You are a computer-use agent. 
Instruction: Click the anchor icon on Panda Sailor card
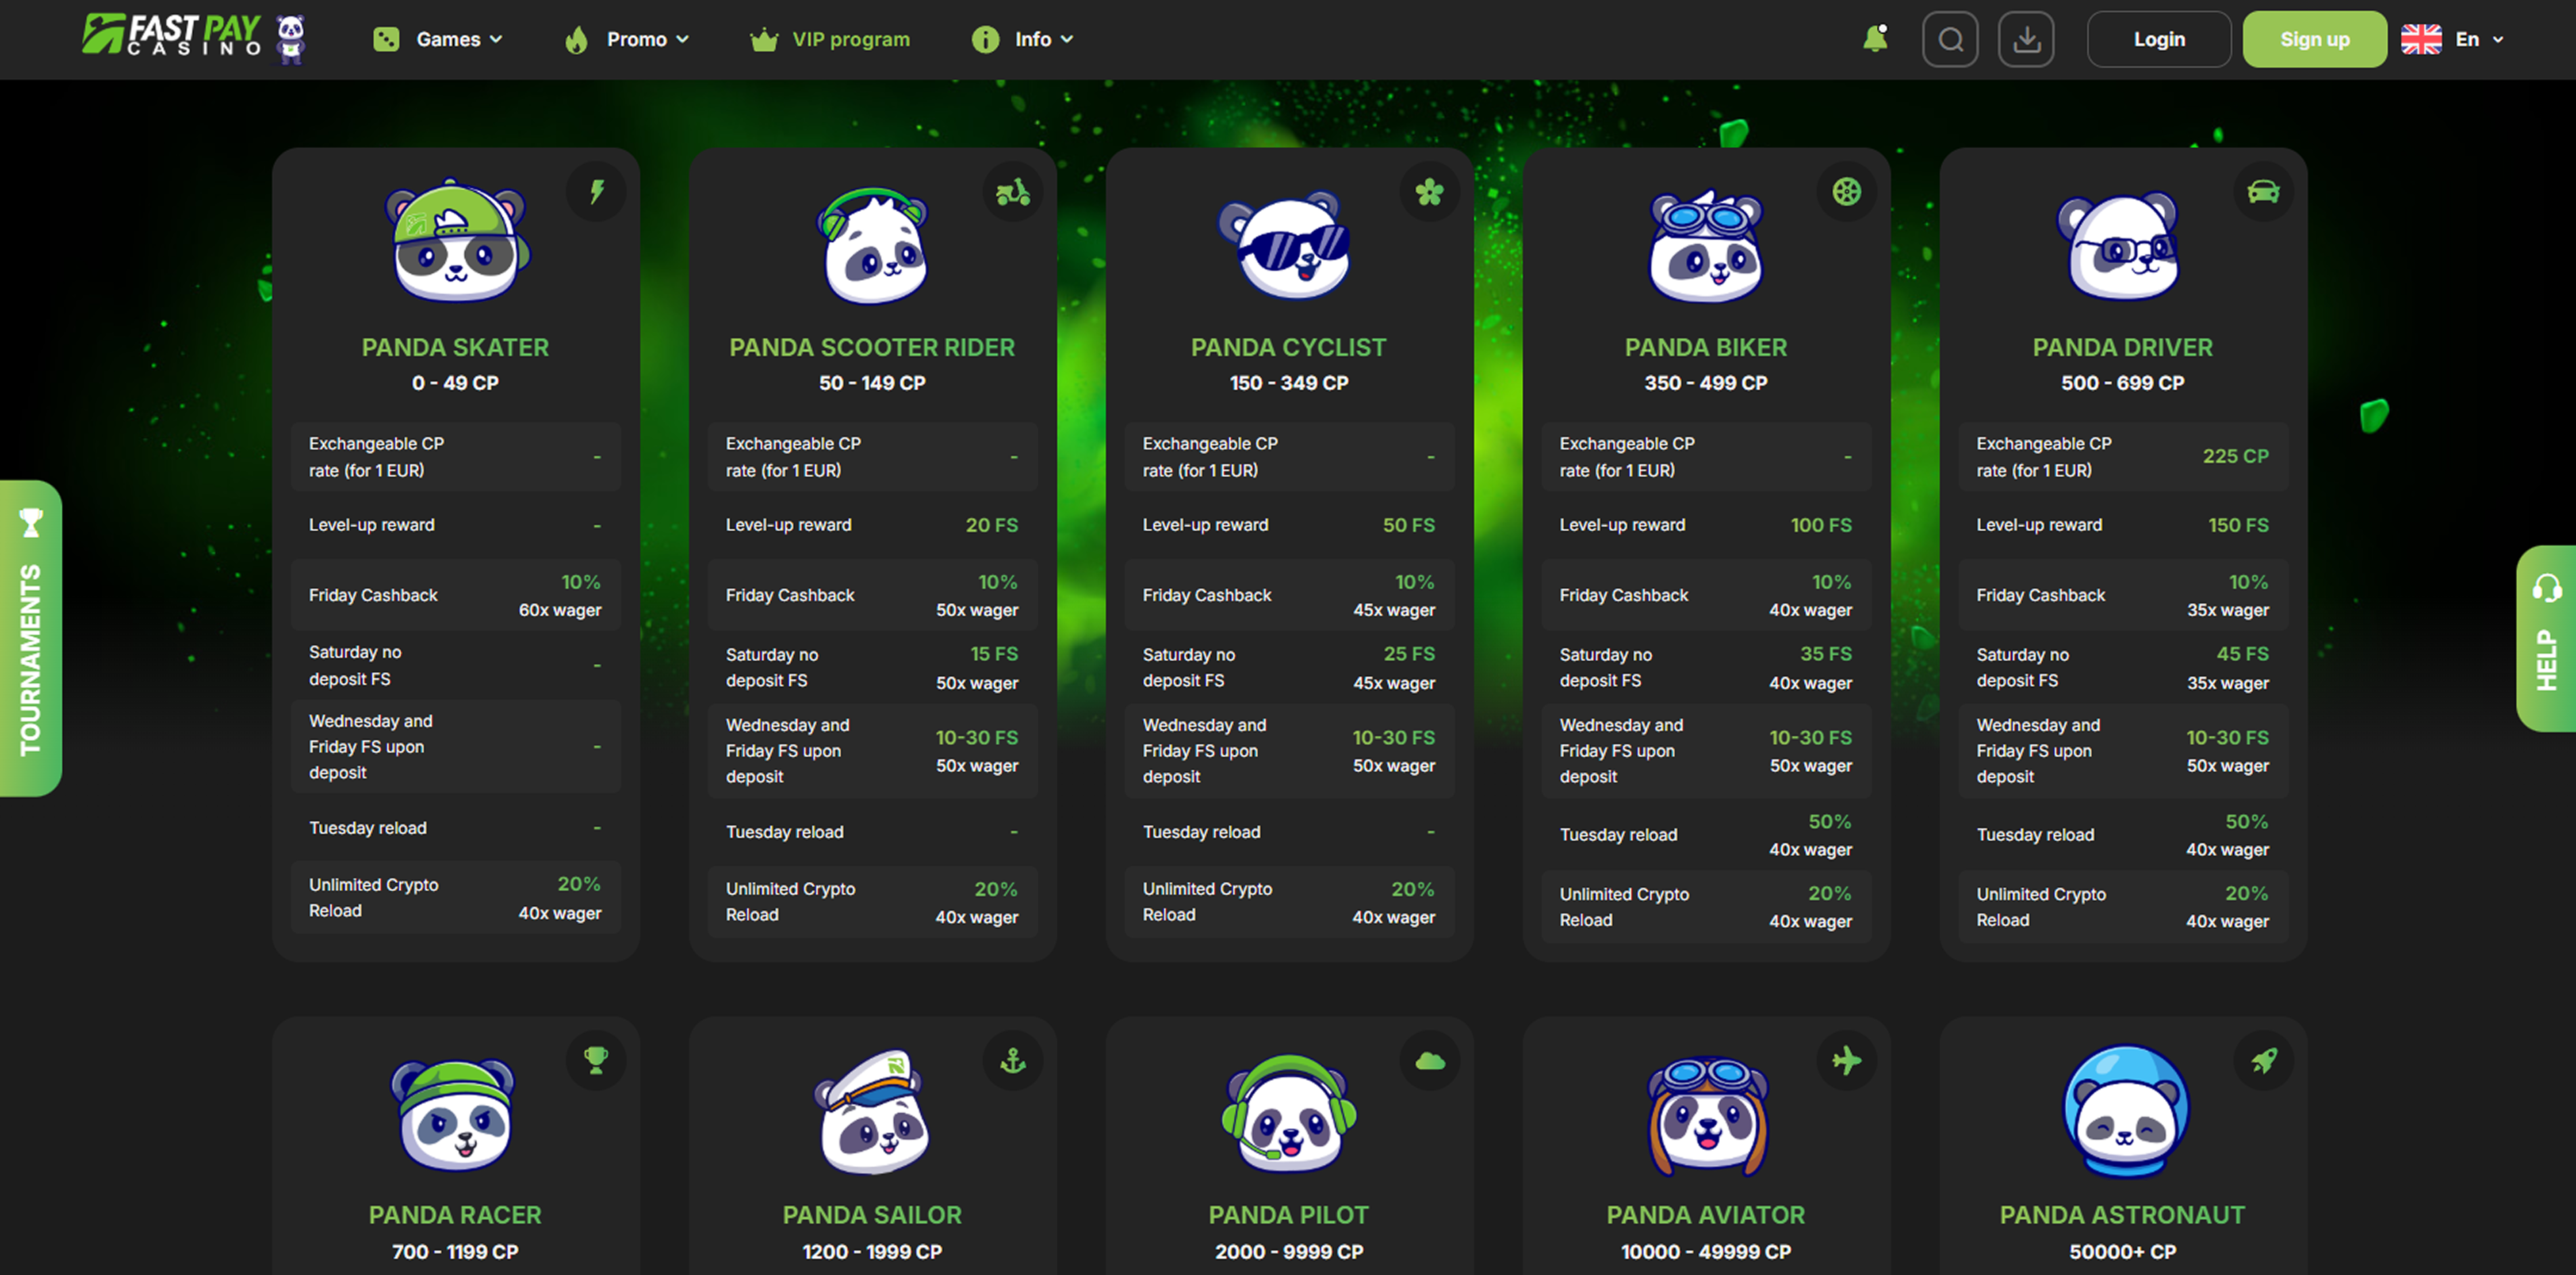point(1013,1060)
